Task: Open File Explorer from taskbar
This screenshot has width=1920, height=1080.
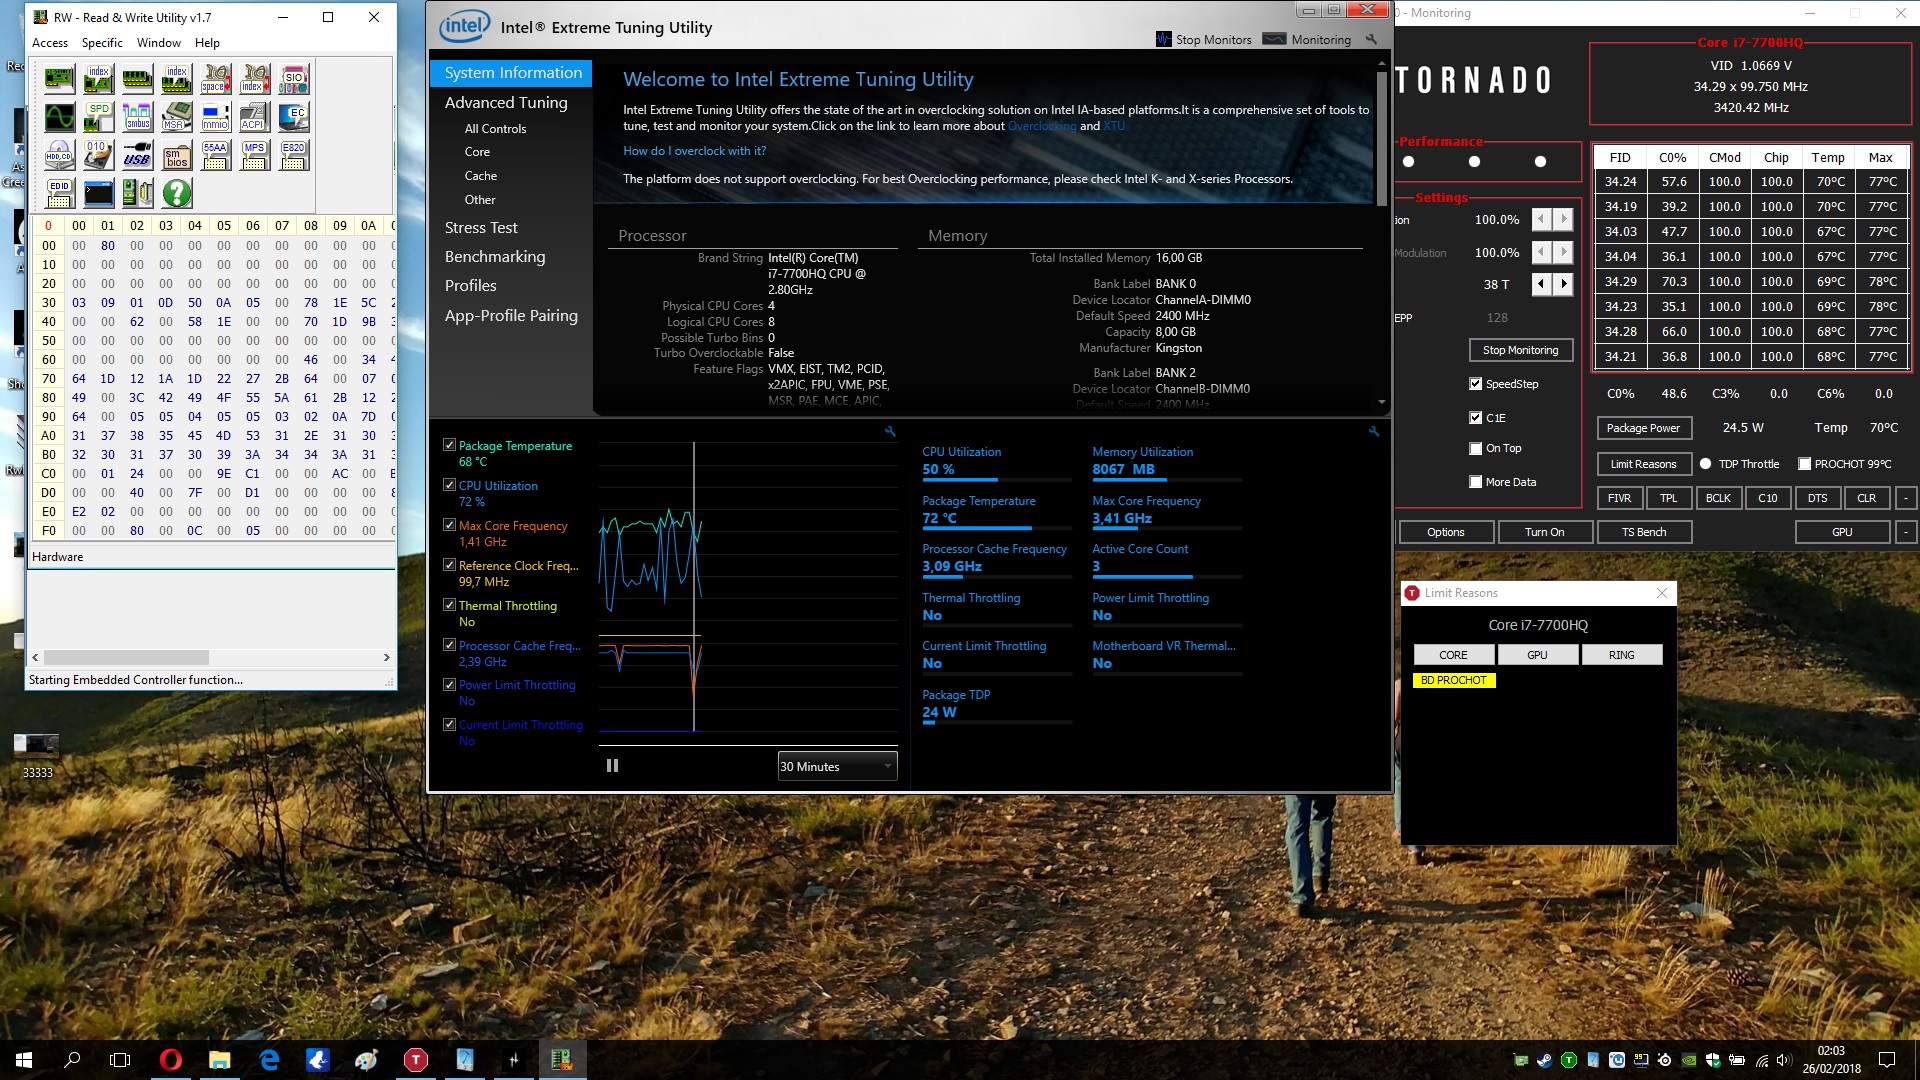Action: [219, 1060]
